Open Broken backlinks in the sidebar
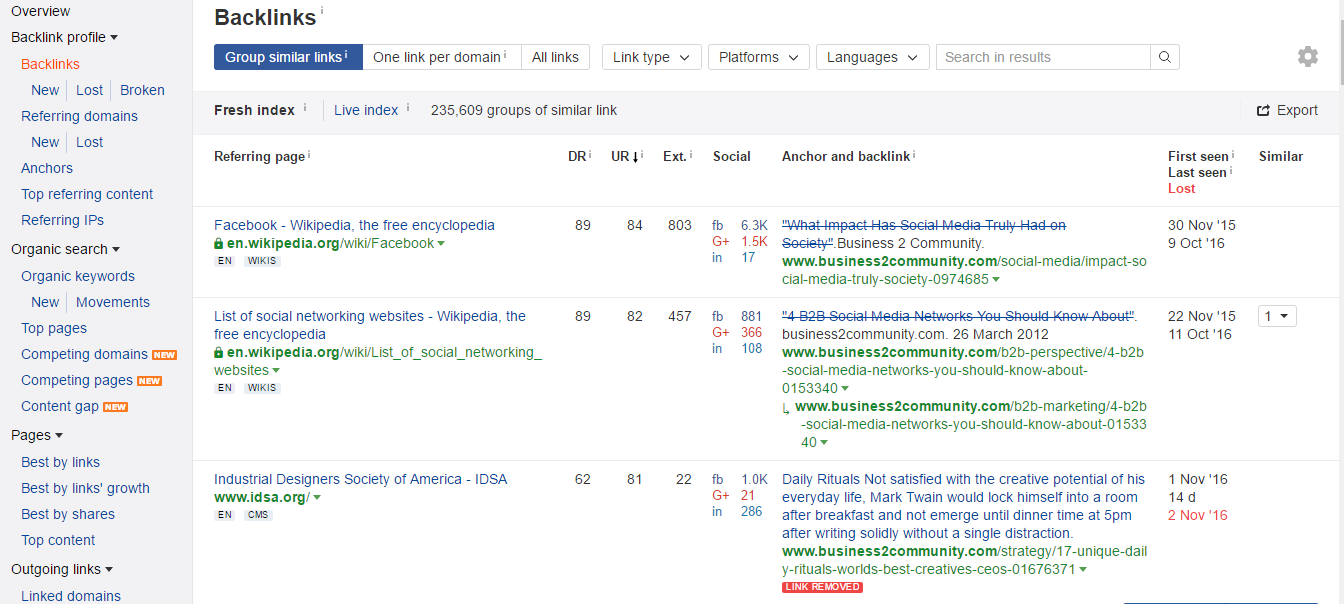Viewport: 1344px width, 604px height. pyautogui.click(x=142, y=90)
